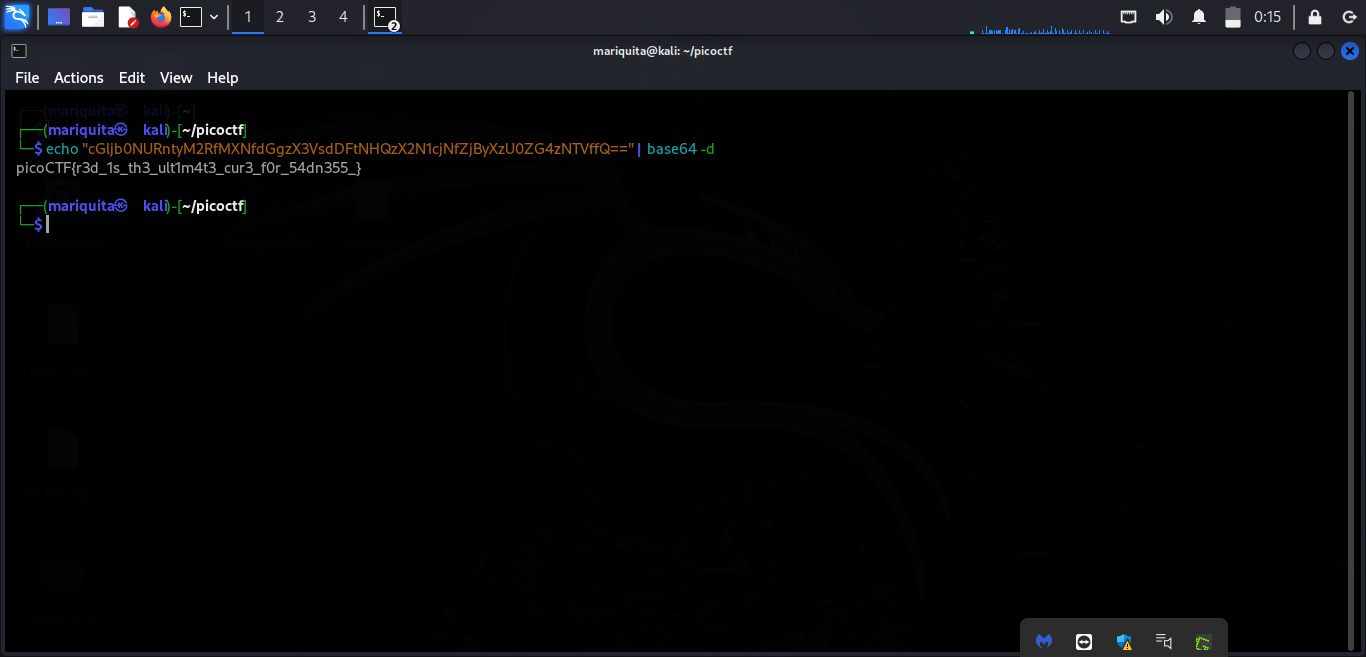The image size is (1366, 657).
Task: Open the terminal launcher in the panel
Action: [191, 17]
